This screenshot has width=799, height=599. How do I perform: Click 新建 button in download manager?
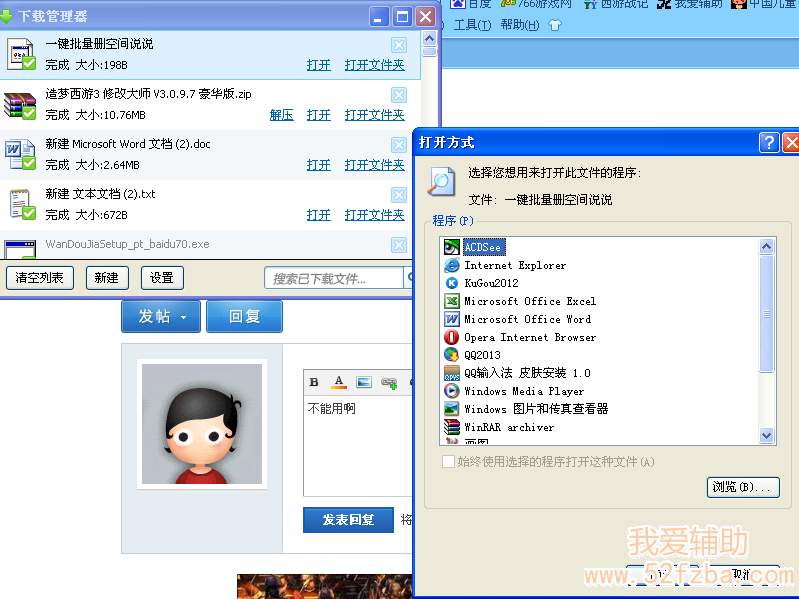[x=107, y=278]
